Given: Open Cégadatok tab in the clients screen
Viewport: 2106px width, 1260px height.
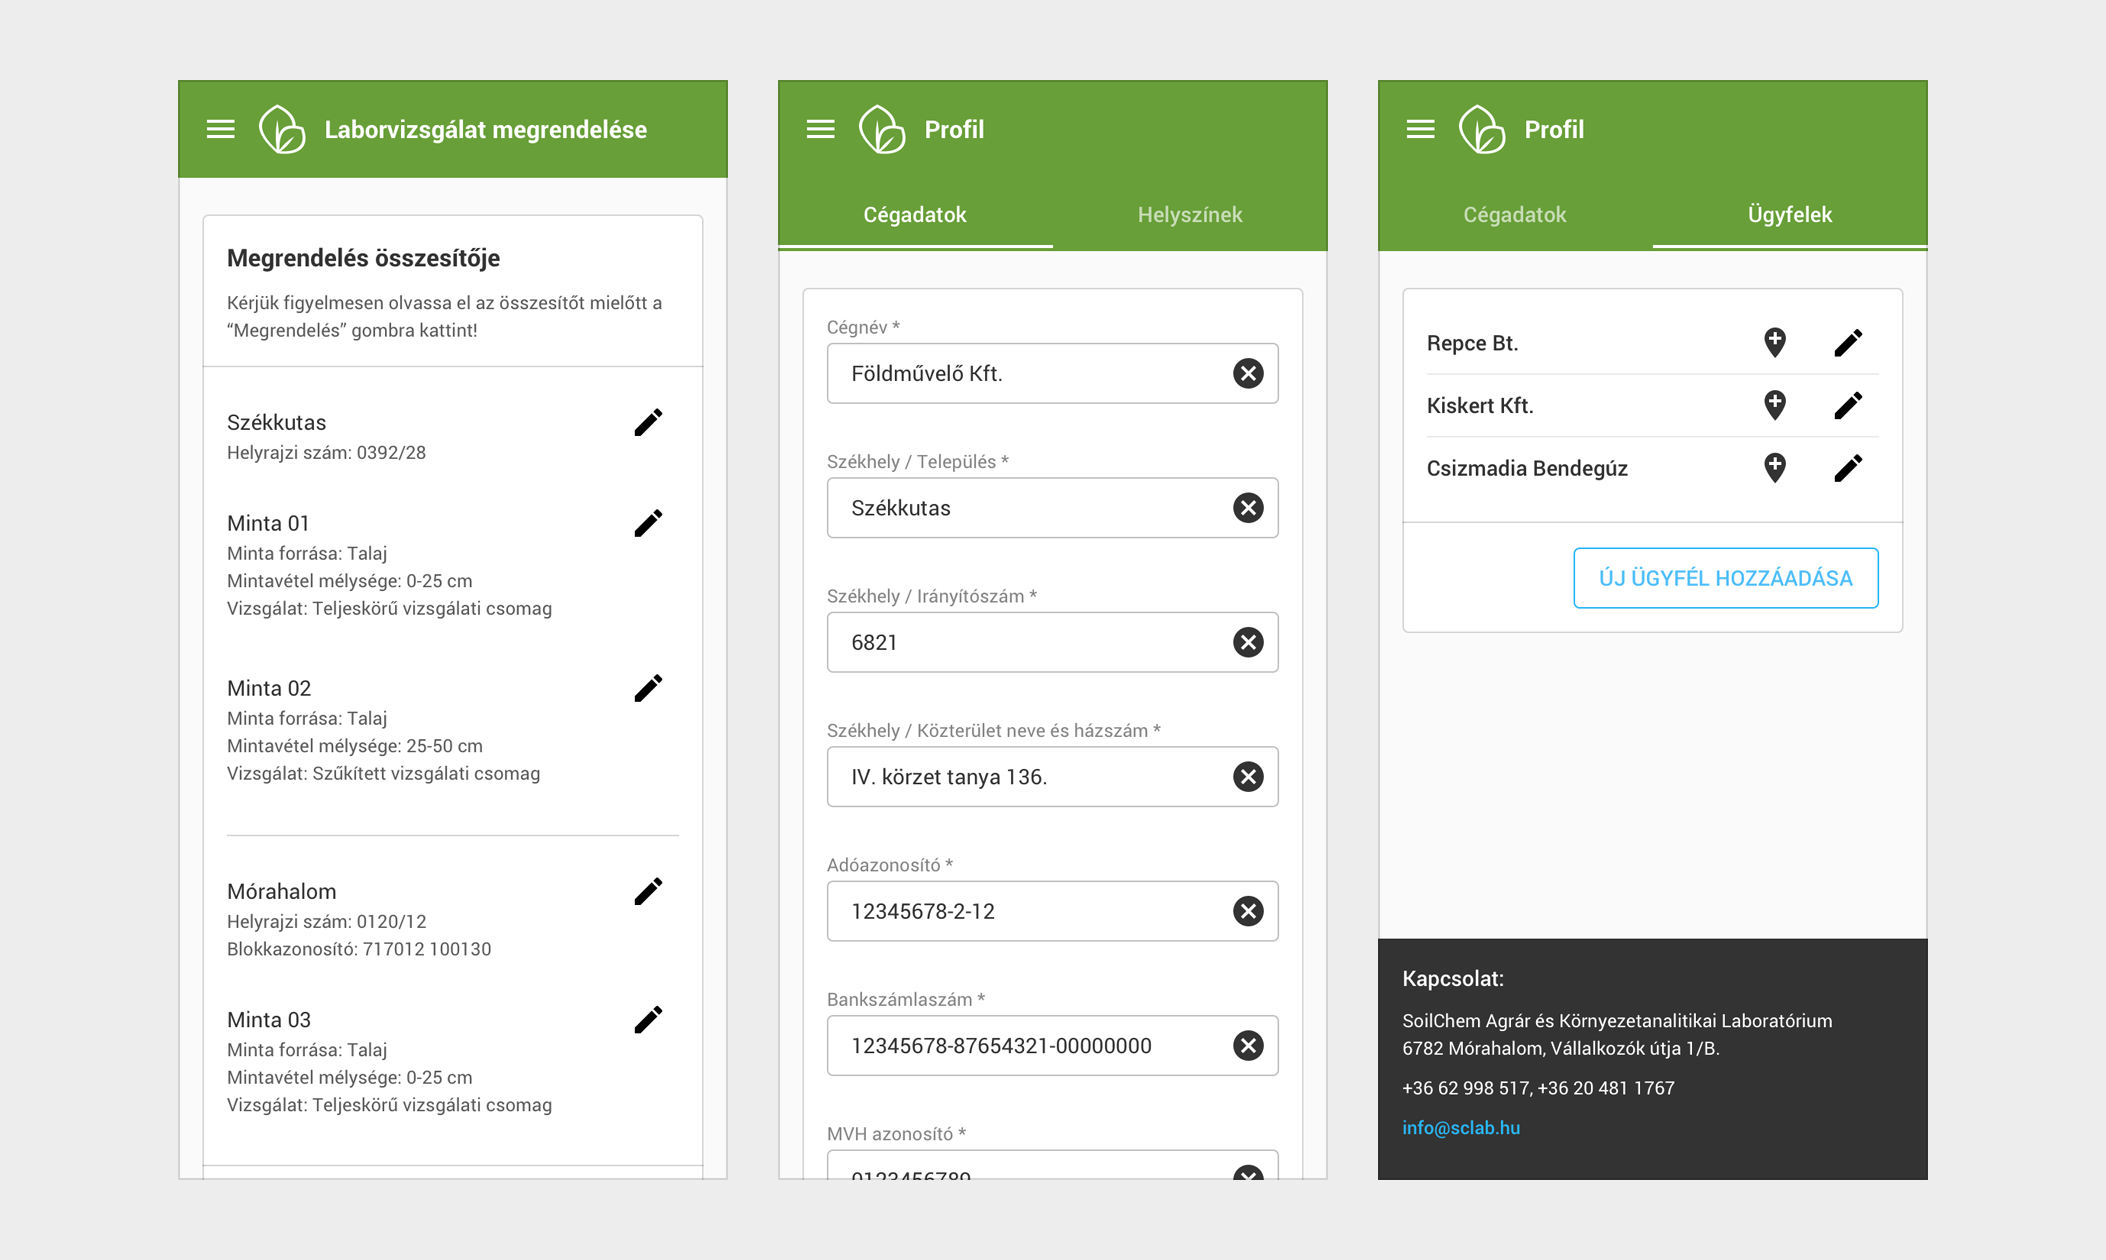Looking at the screenshot, I should pos(1514,215).
